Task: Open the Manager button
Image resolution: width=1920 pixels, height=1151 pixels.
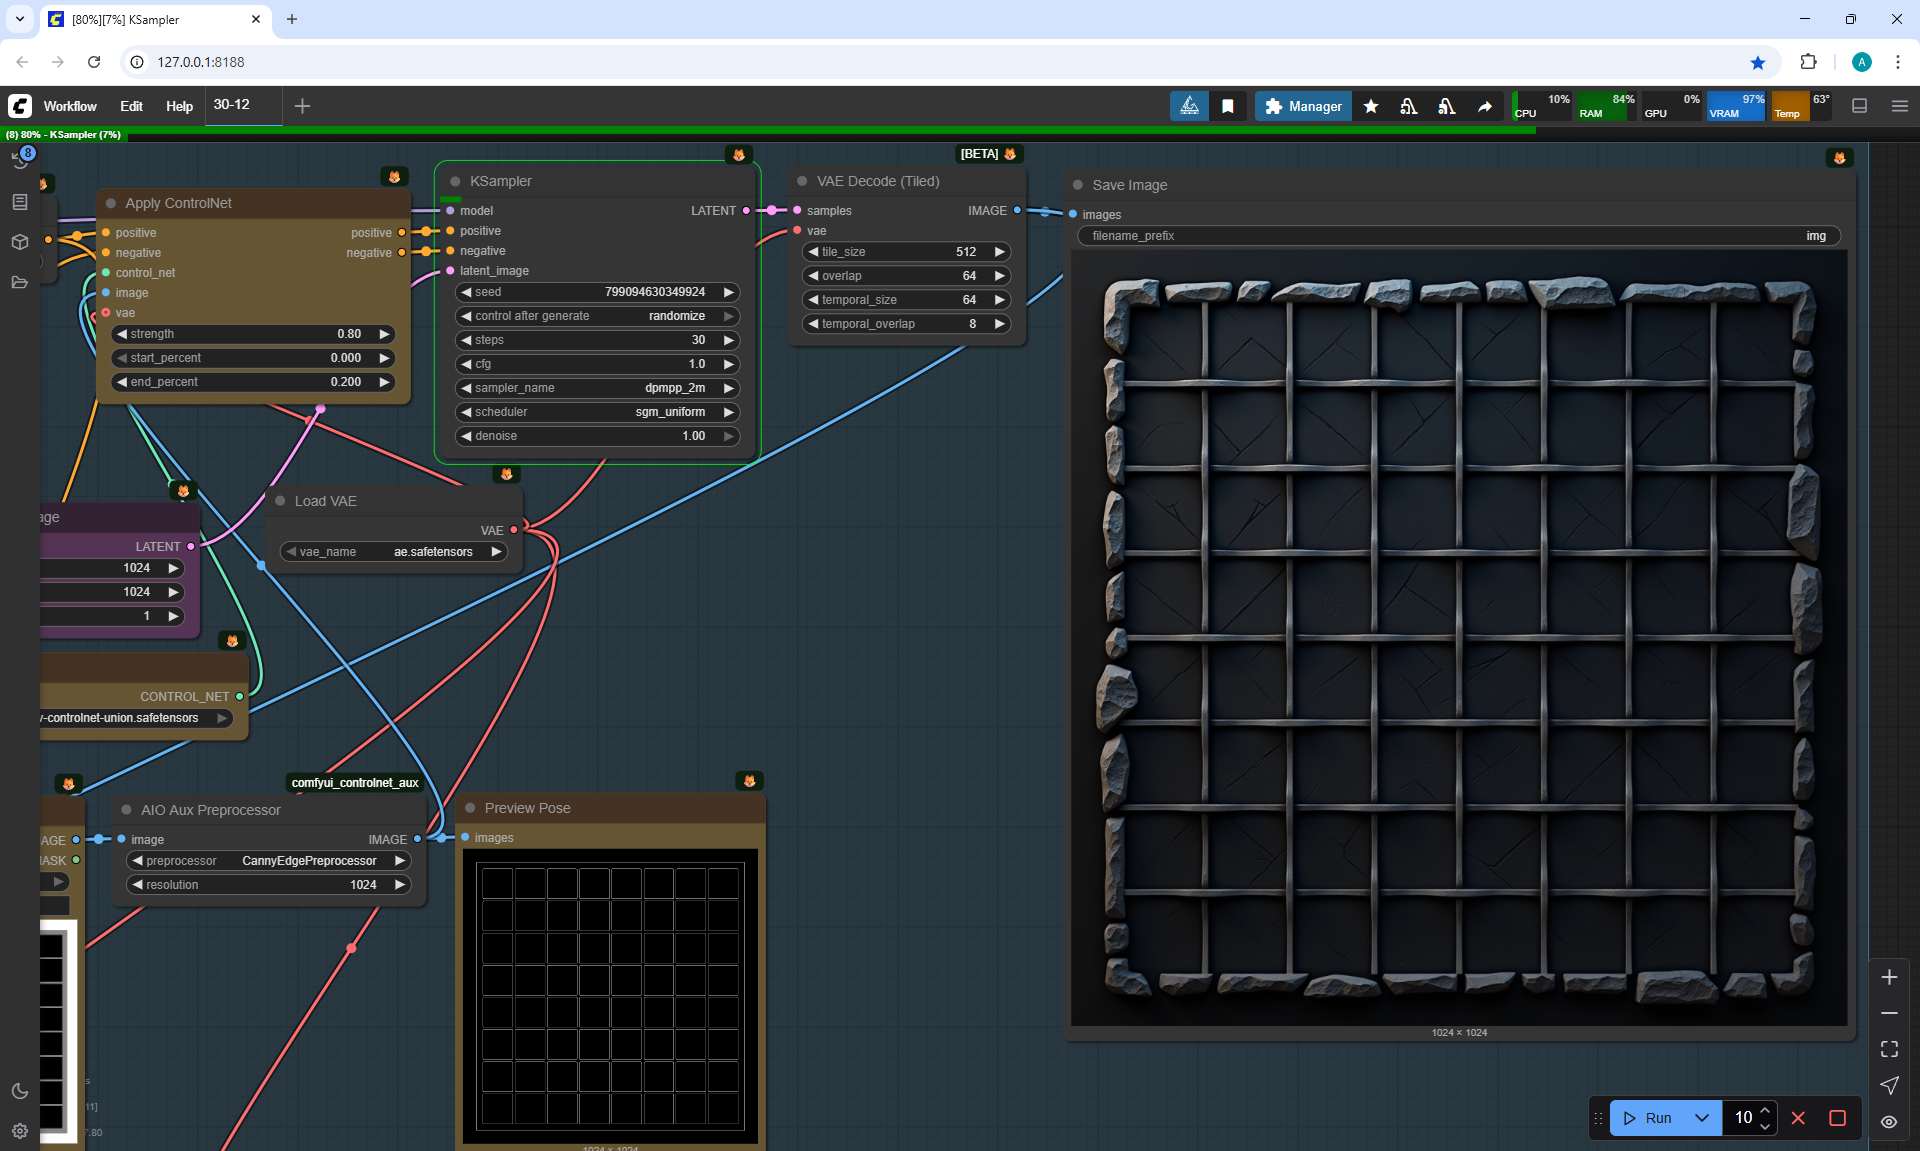Action: coord(1303,106)
